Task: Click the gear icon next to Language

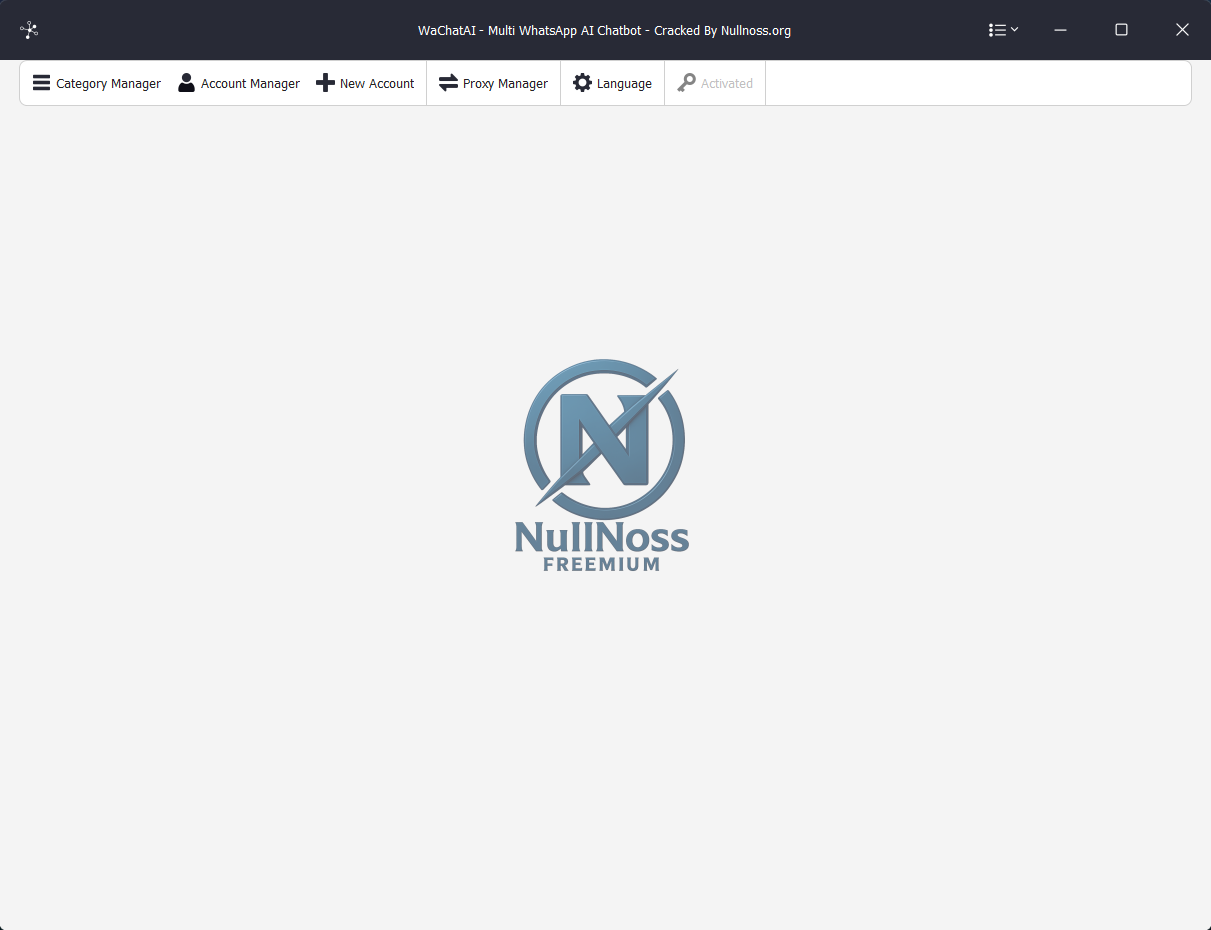Action: point(582,83)
